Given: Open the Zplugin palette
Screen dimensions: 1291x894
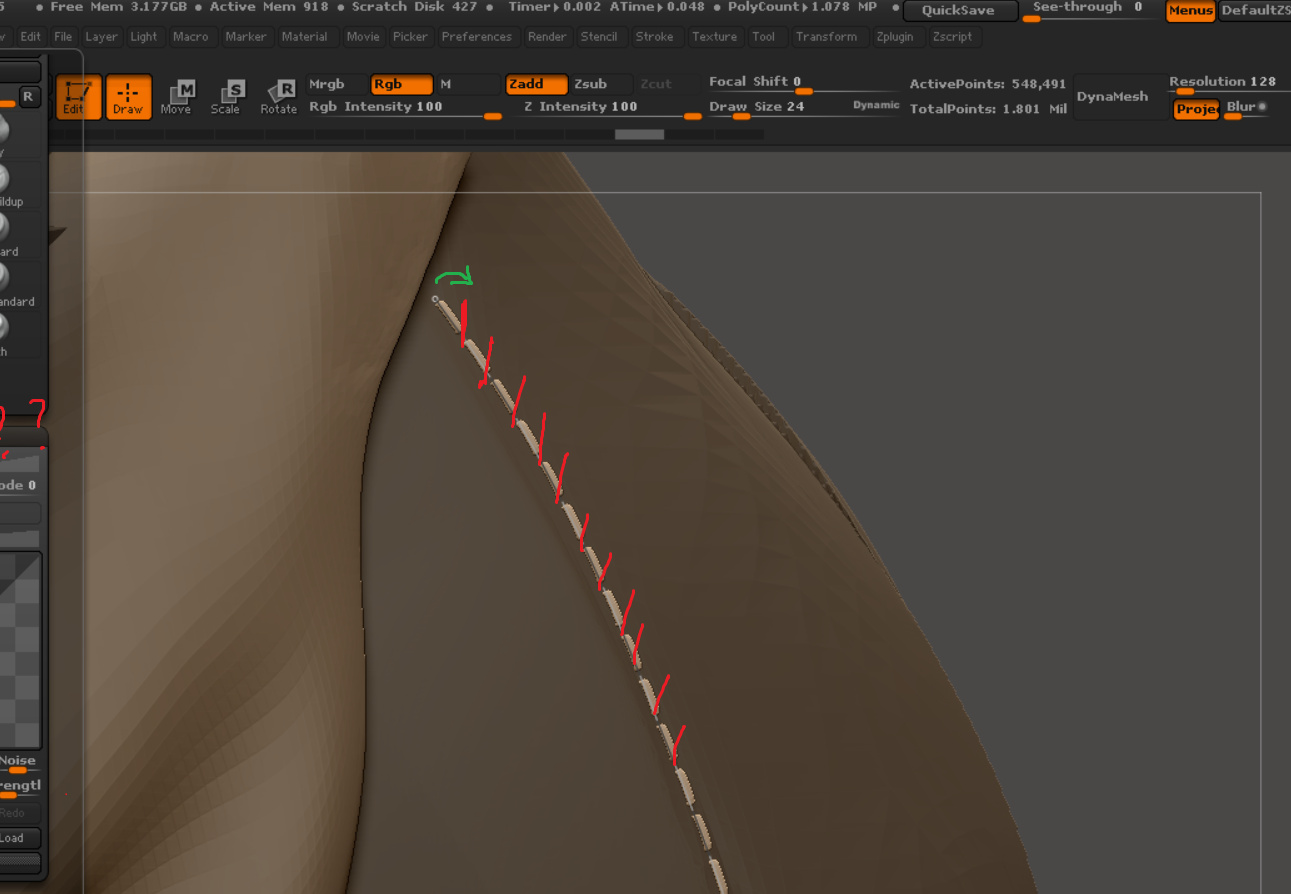Looking at the screenshot, I should click(896, 37).
